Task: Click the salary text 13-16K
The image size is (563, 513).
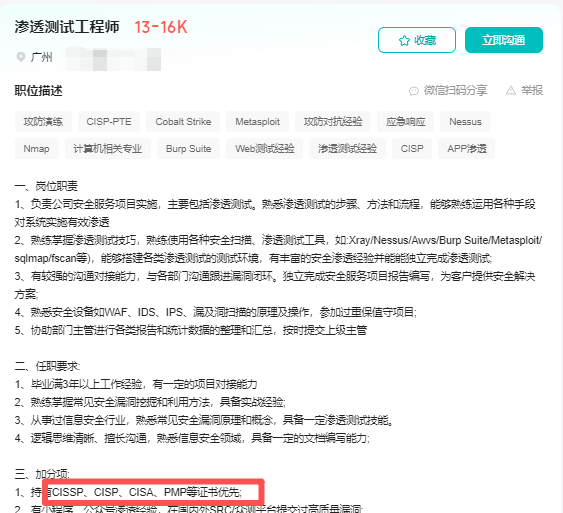Action: point(161,27)
